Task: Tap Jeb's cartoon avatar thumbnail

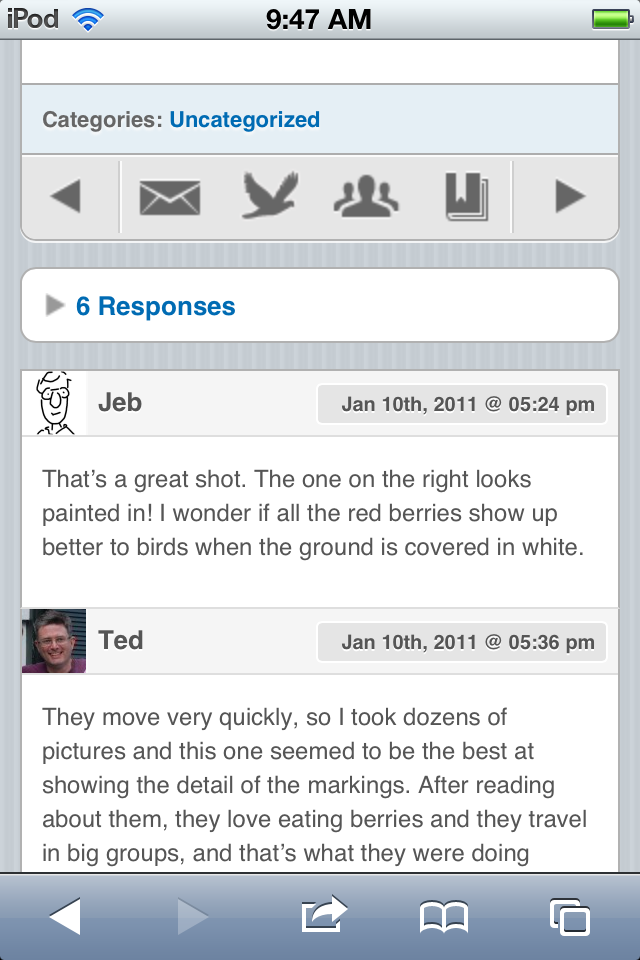Action: click(x=54, y=403)
